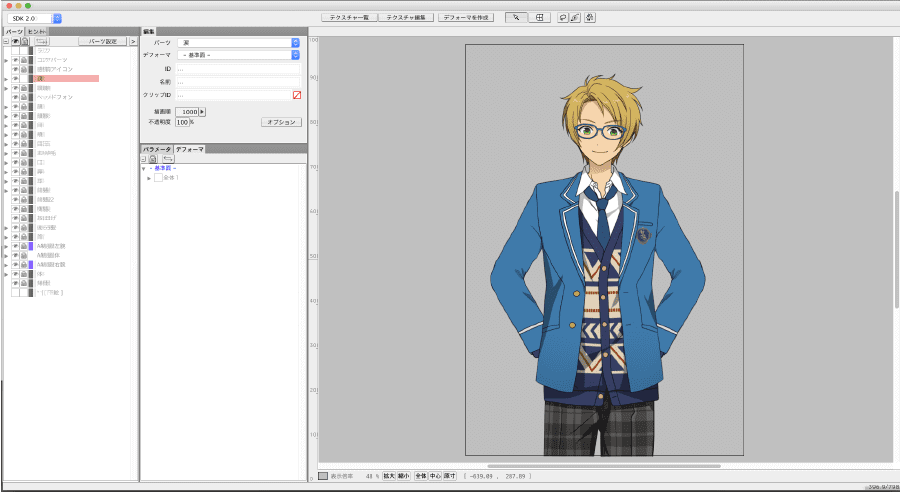
Task: Hide the コアパーツ part
Action: (15, 60)
